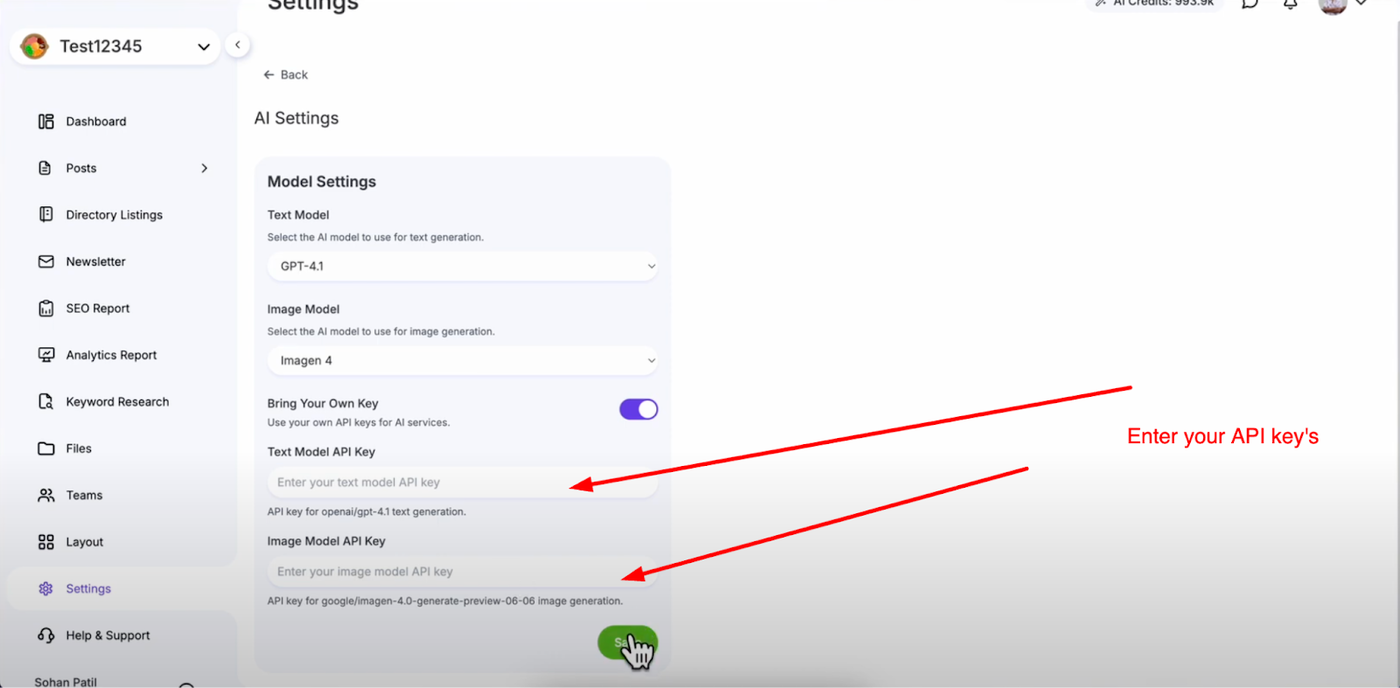Open Layout from the sidebar menu
Viewport: 1400px width, 688px height.
click(x=84, y=542)
